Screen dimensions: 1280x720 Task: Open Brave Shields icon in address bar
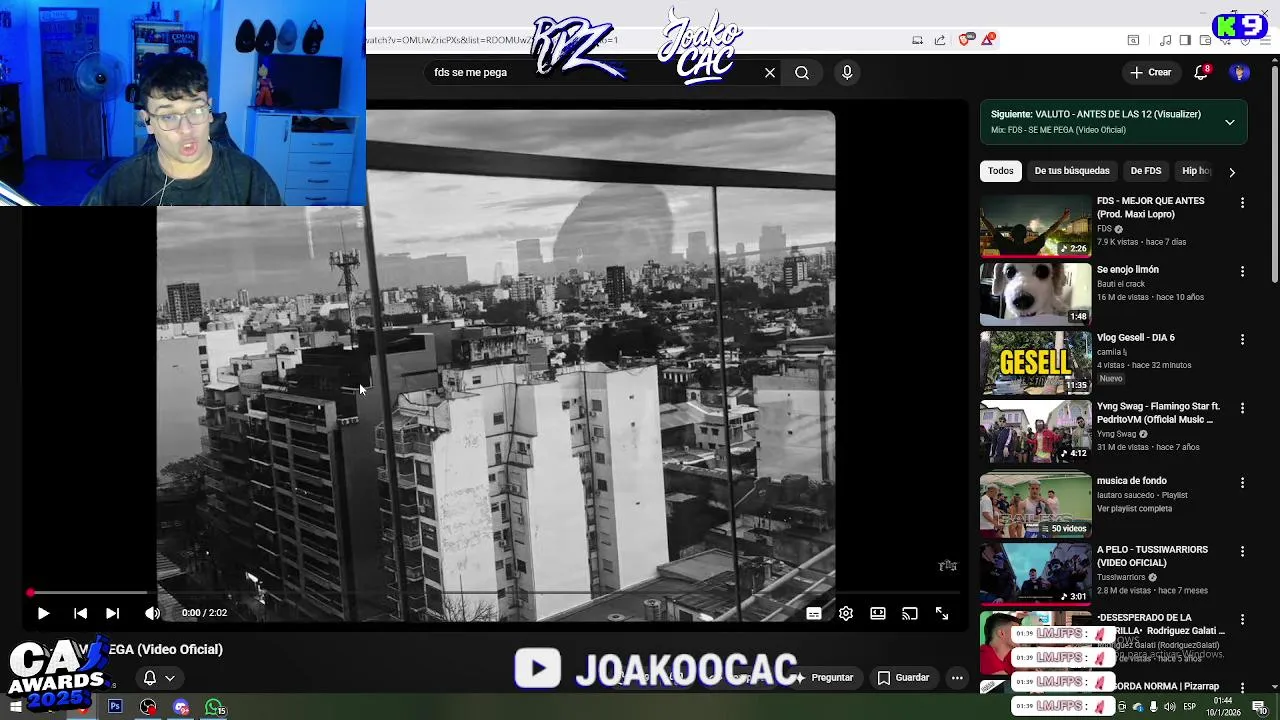point(964,40)
